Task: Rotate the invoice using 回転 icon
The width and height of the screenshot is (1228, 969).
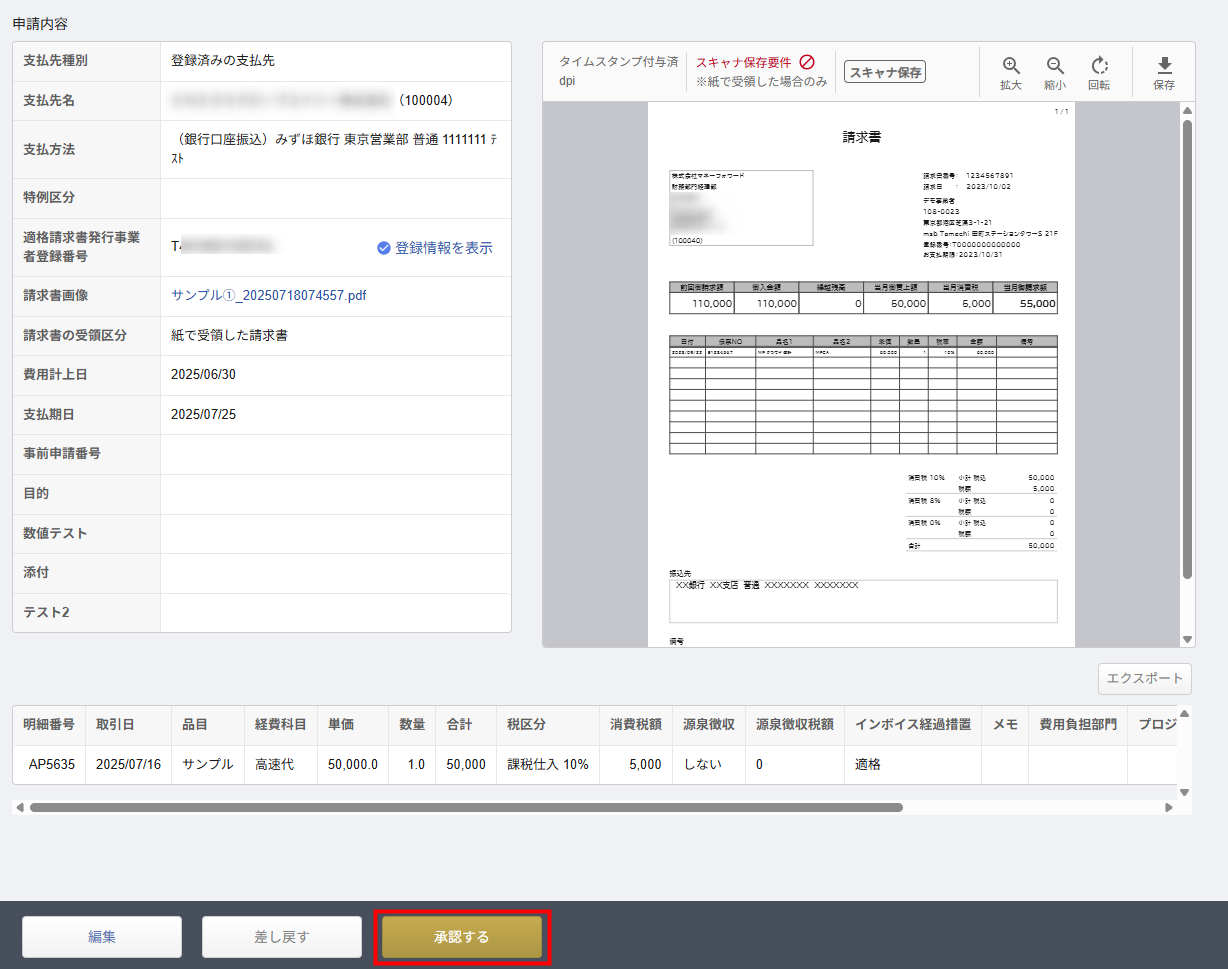Action: 1099,66
